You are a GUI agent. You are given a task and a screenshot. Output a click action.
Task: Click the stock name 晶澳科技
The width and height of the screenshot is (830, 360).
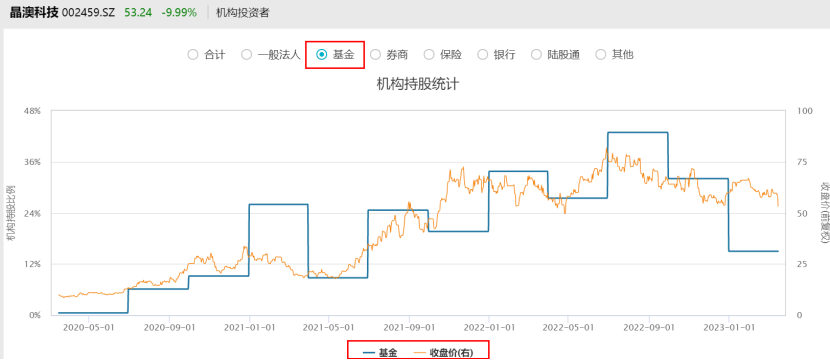(34, 13)
